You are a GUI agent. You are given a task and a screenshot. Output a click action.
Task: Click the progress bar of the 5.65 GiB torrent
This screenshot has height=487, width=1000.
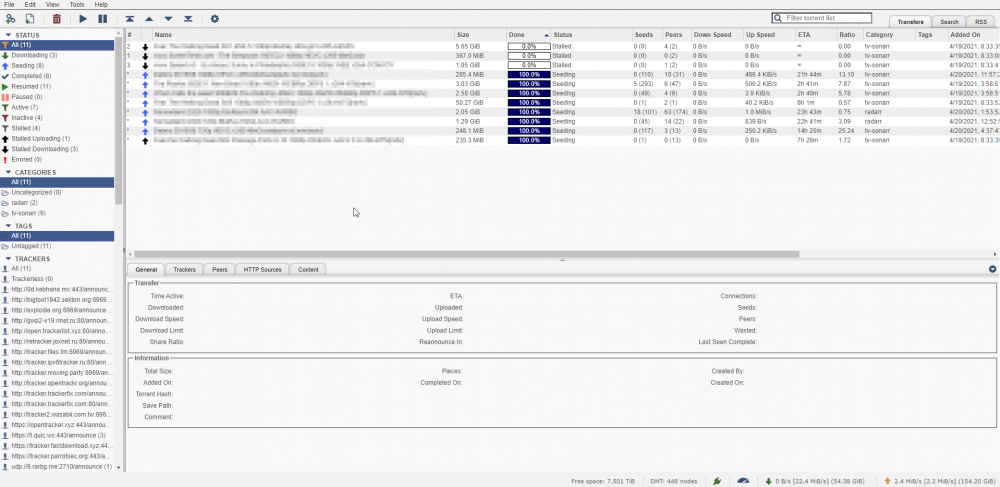click(529, 47)
